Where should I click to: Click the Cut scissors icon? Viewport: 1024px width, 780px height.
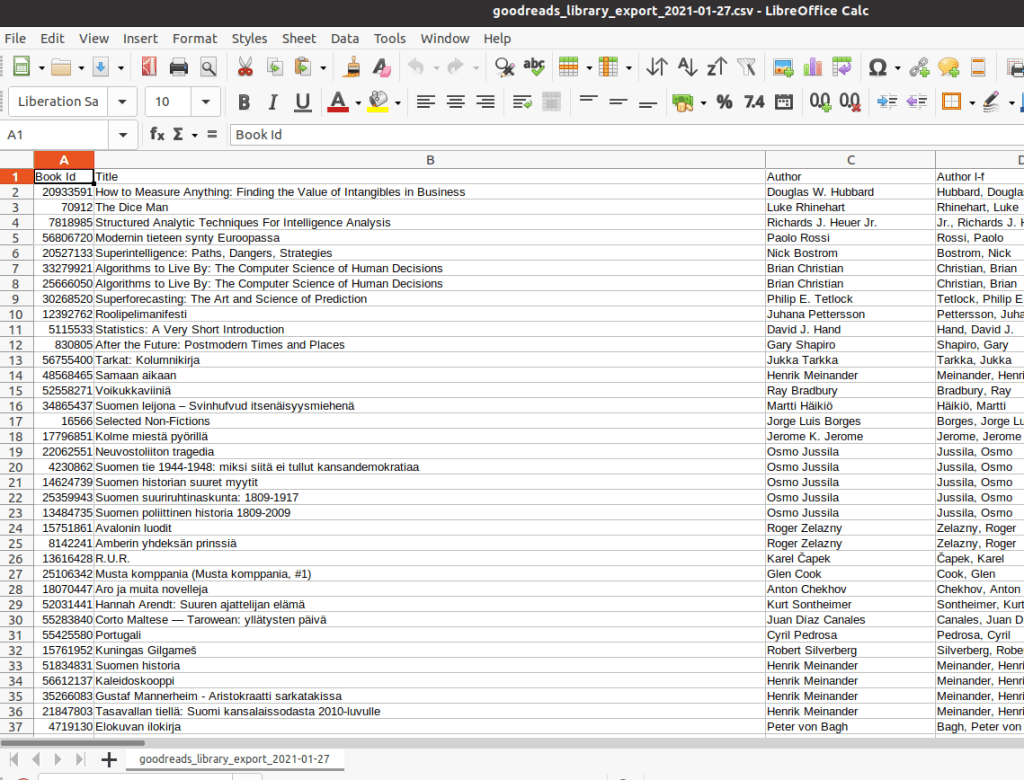pyautogui.click(x=244, y=67)
